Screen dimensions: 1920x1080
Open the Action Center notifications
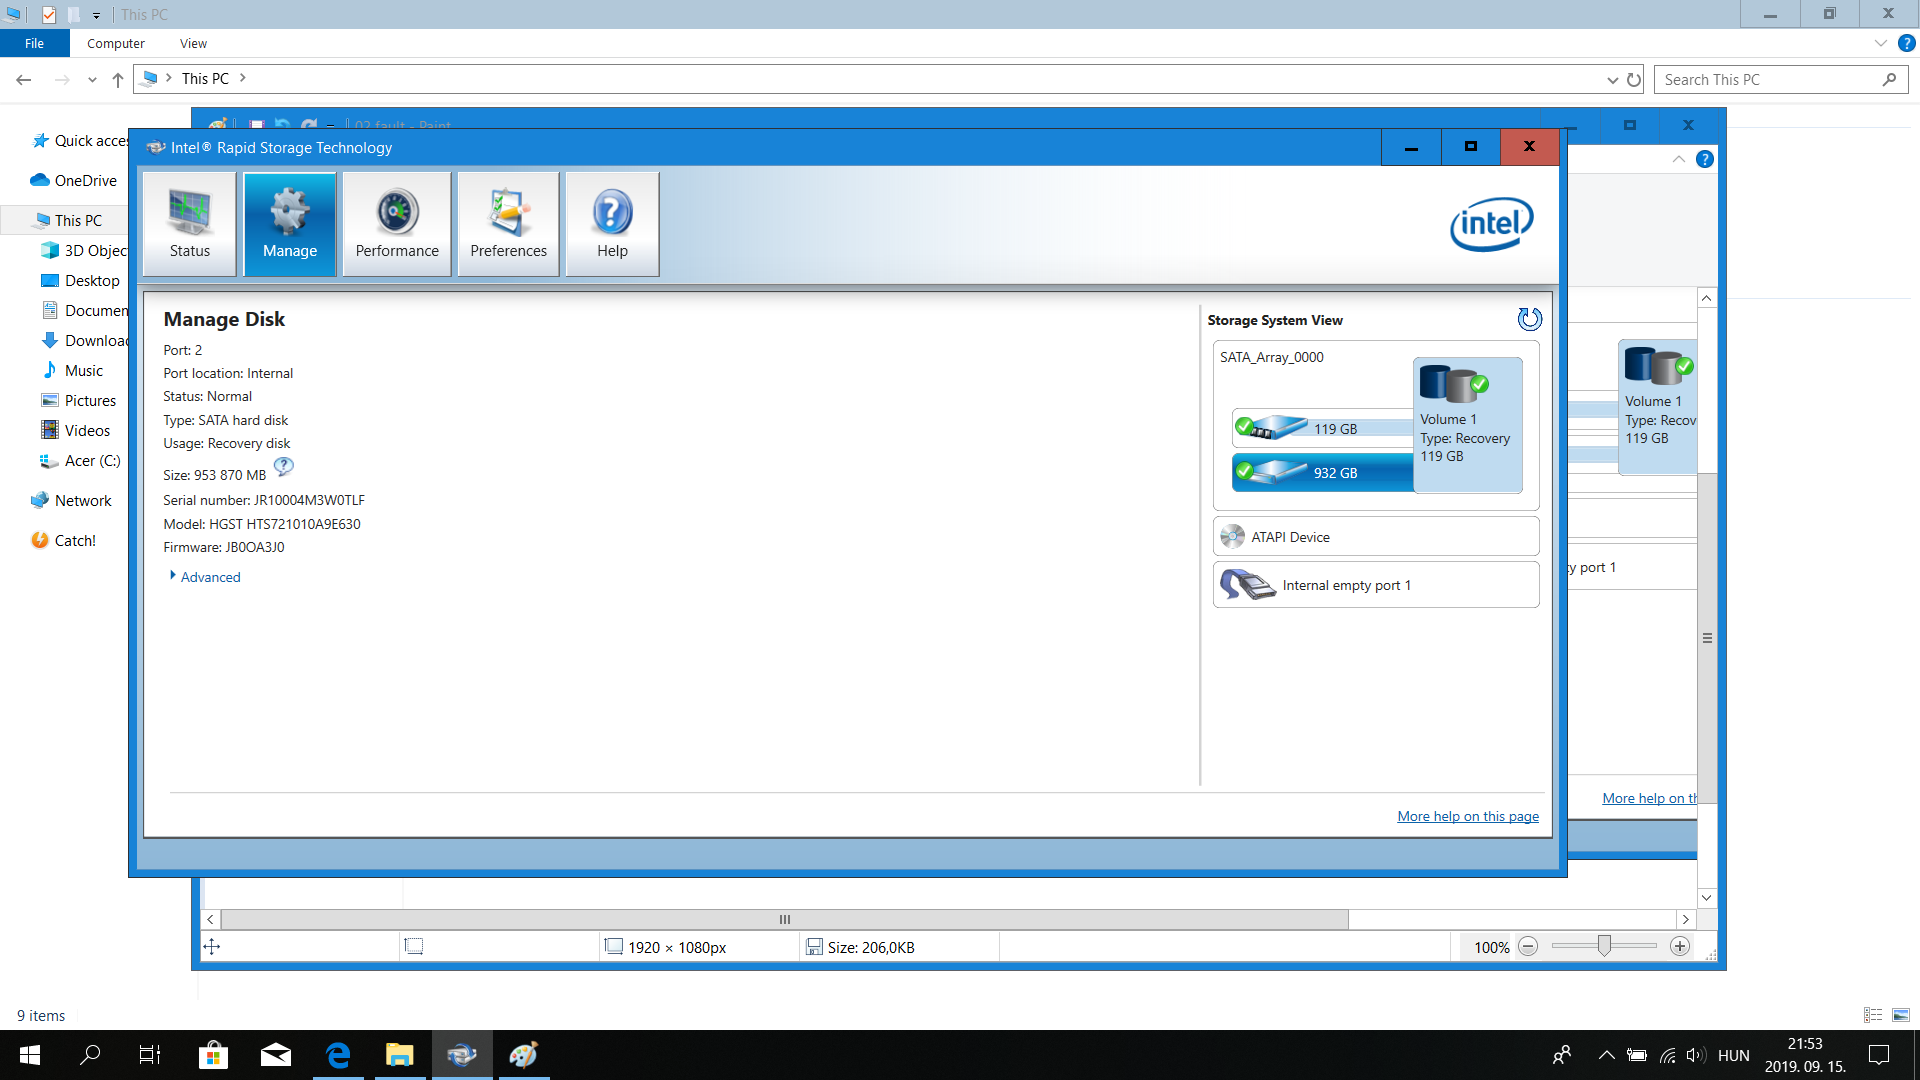1879,1055
